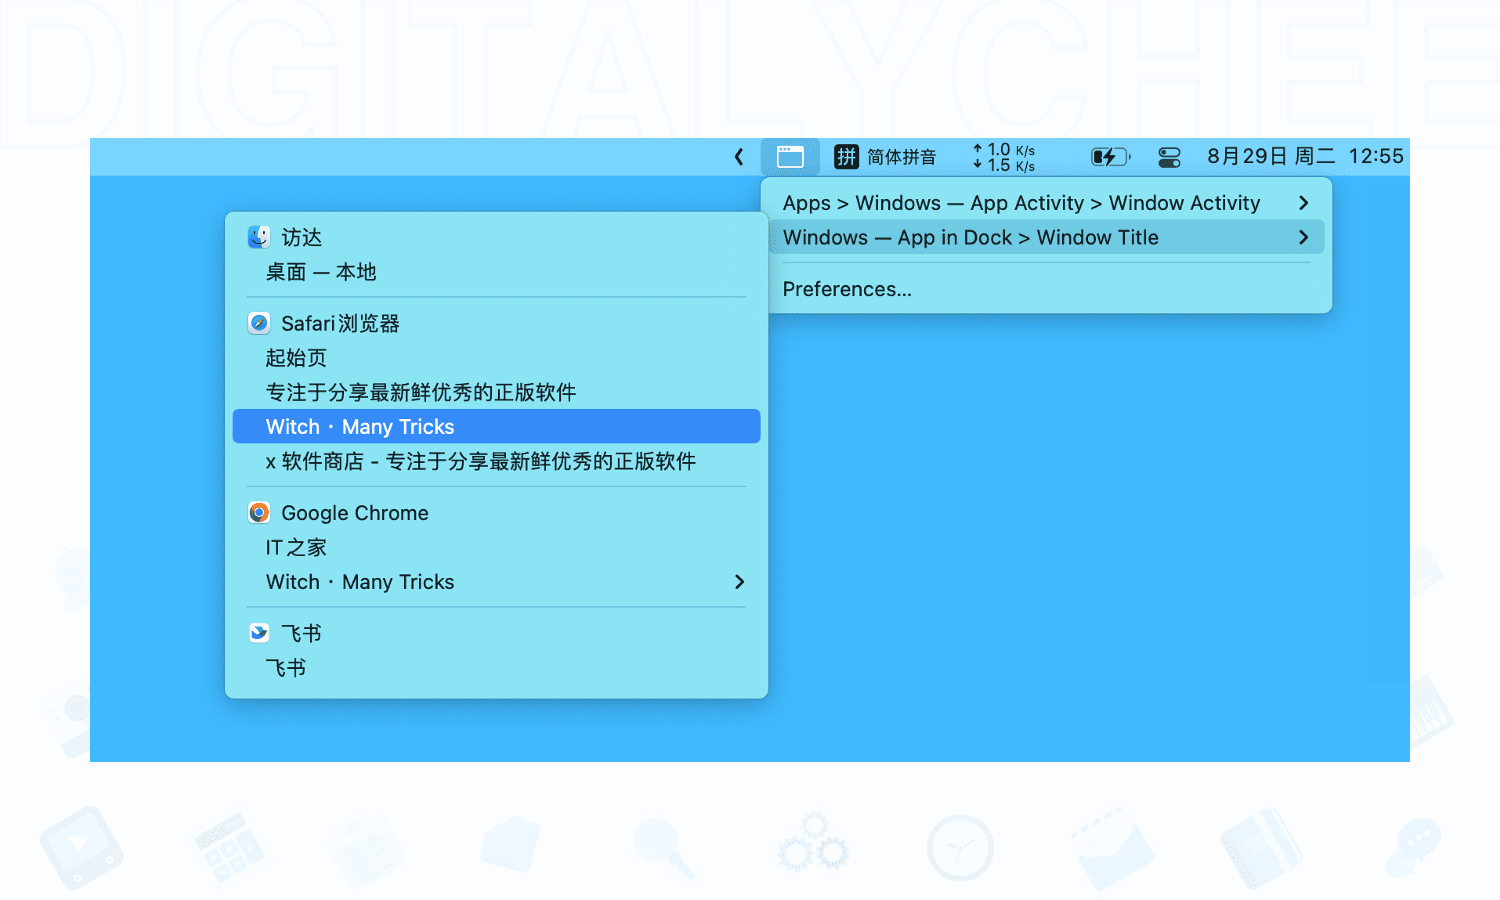The image size is (1500, 900).
Task: Choose the 桌面 — 本地 Finder window
Action: pos(321,272)
